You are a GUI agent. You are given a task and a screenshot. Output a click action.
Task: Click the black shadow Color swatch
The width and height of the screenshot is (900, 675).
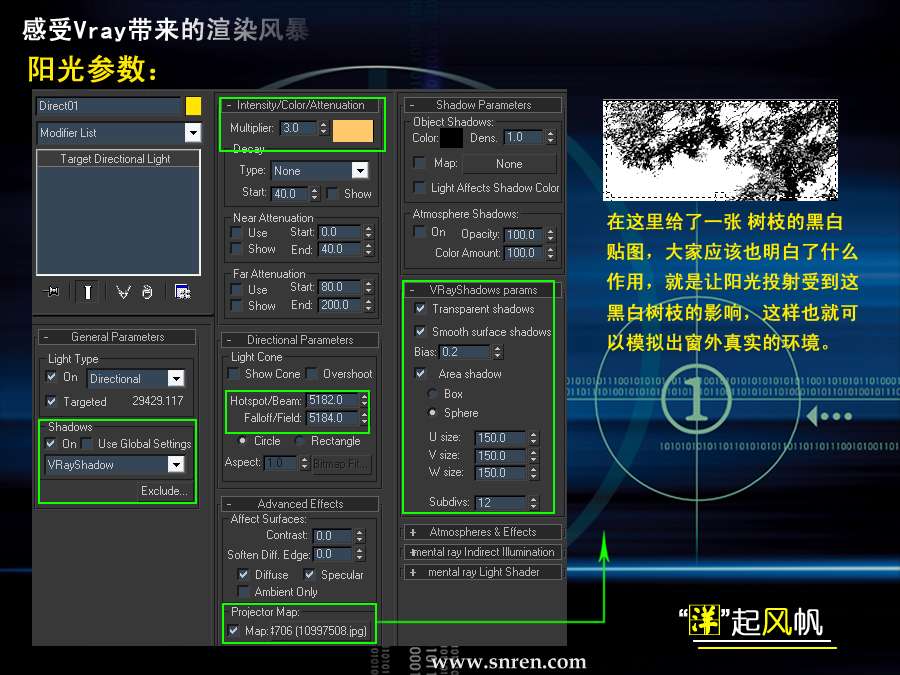pyautogui.click(x=451, y=138)
